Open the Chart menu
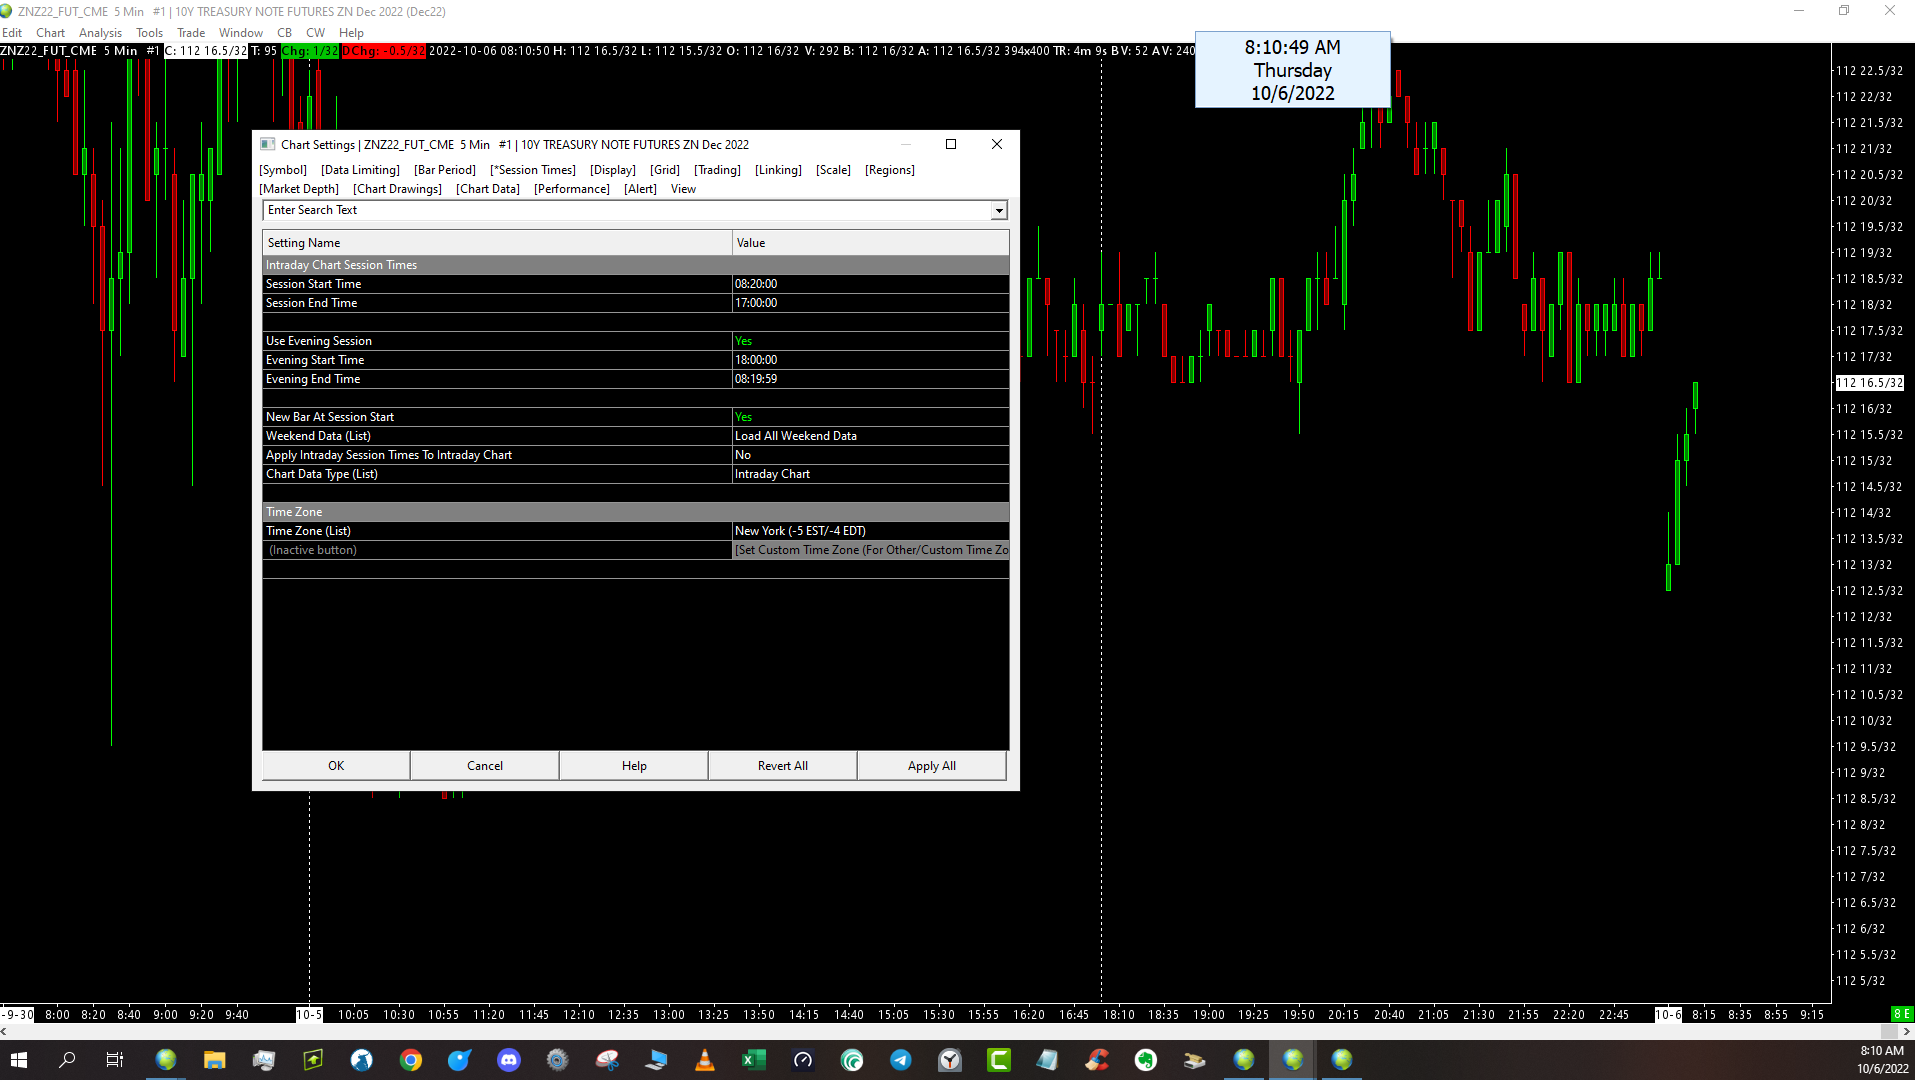Image resolution: width=1915 pixels, height=1082 pixels. (x=51, y=33)
